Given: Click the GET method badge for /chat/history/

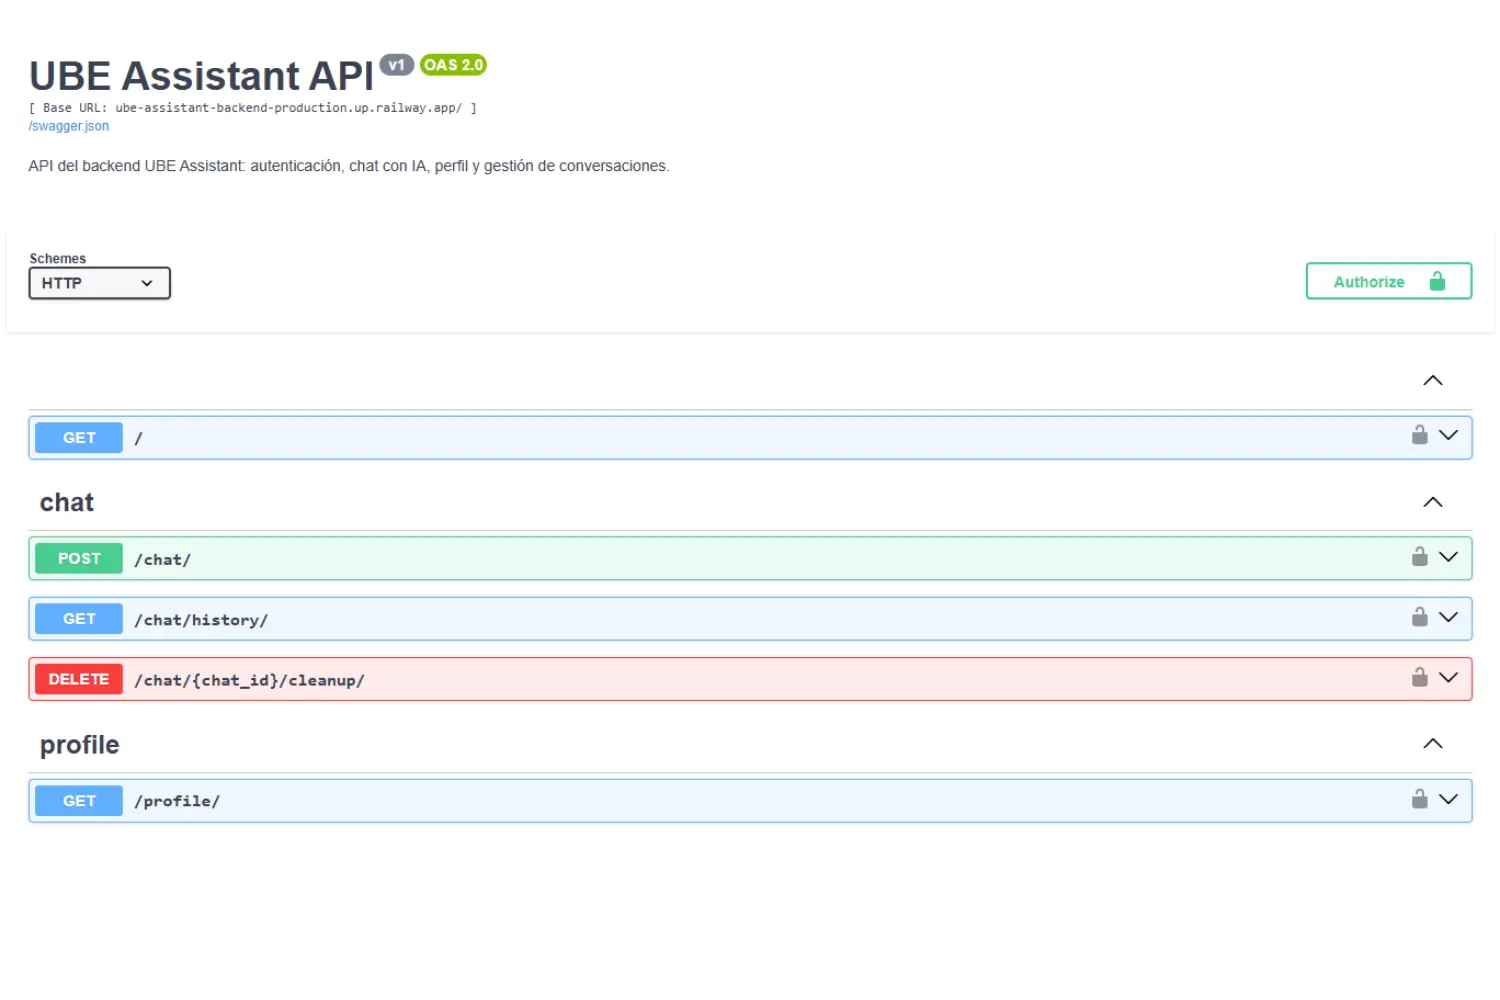Looking at the screenshot, I should tap(78, 618).
